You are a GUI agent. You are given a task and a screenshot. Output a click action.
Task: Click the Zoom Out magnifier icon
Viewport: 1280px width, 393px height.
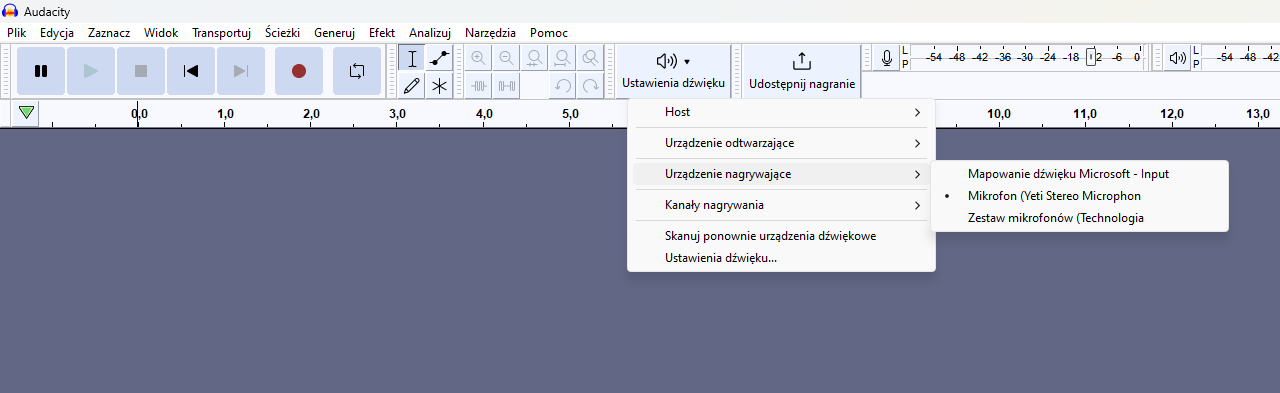pyautogui.click(x=507, y=58)
